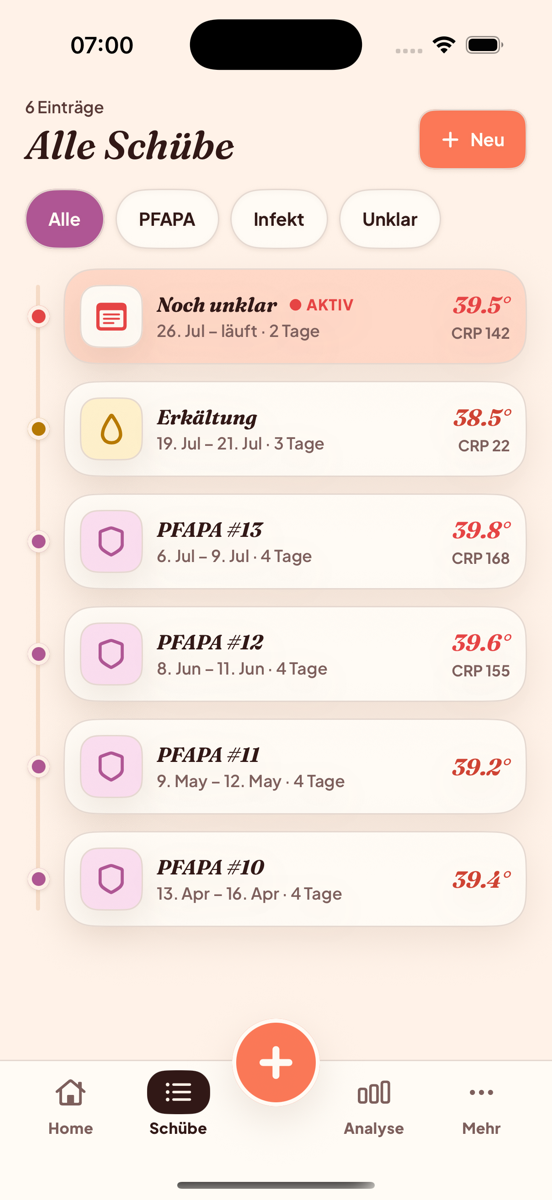Tap the shield icon of PFAPA #13
The height and width of the screenshot is (1200, 552).
(x=111, y=542)
